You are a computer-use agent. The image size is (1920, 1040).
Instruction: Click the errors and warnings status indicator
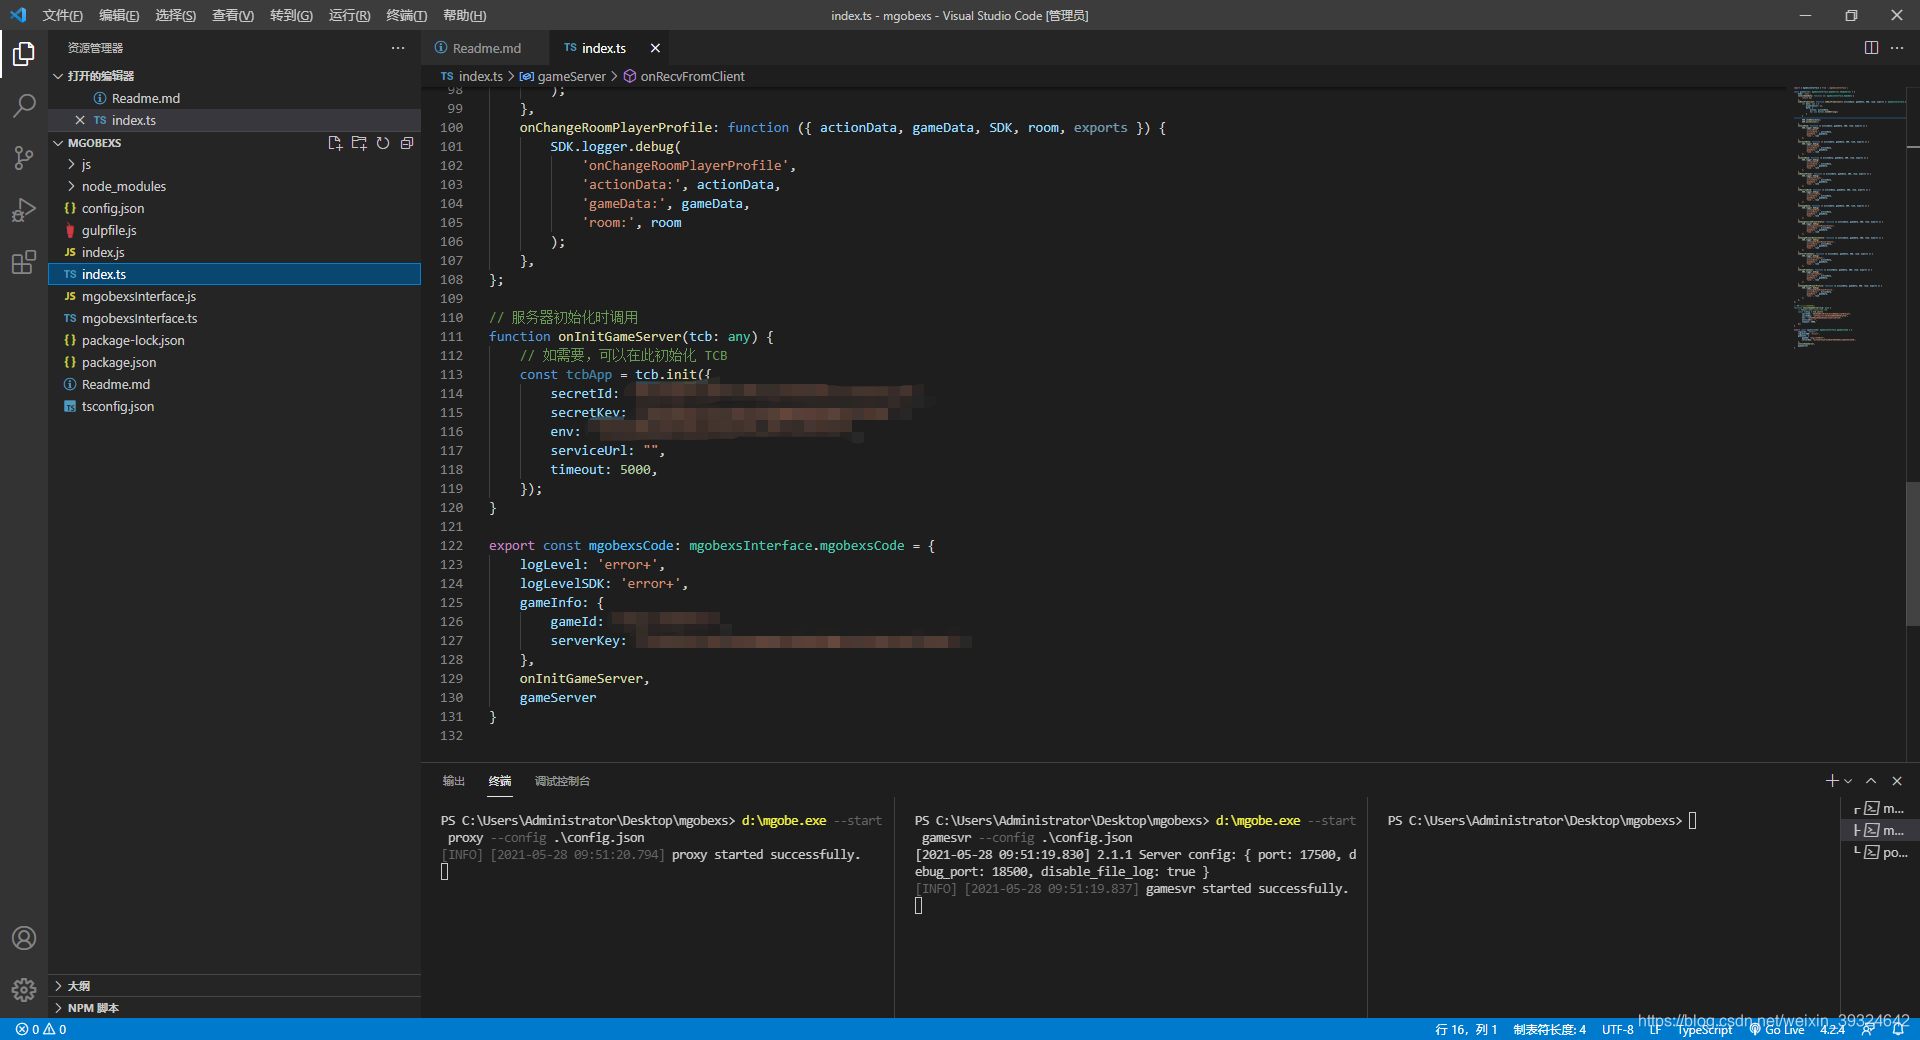click(x=41, y=1029)
